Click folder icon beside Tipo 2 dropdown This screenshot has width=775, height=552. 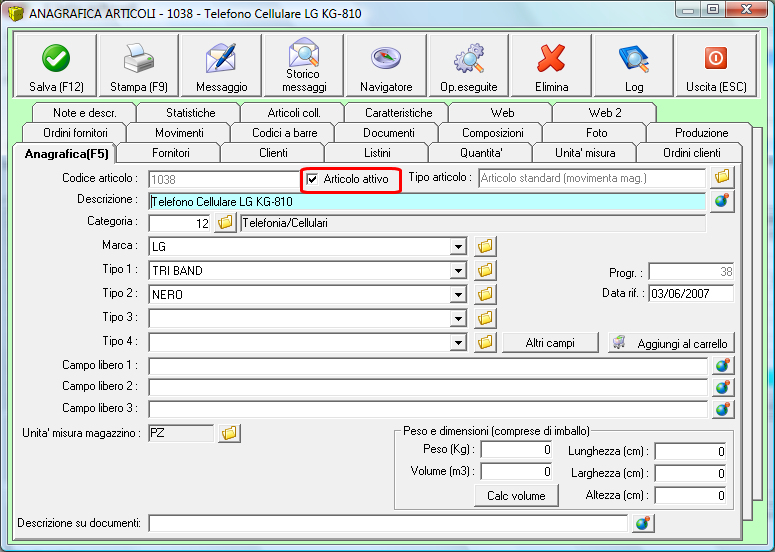[485, 294]
